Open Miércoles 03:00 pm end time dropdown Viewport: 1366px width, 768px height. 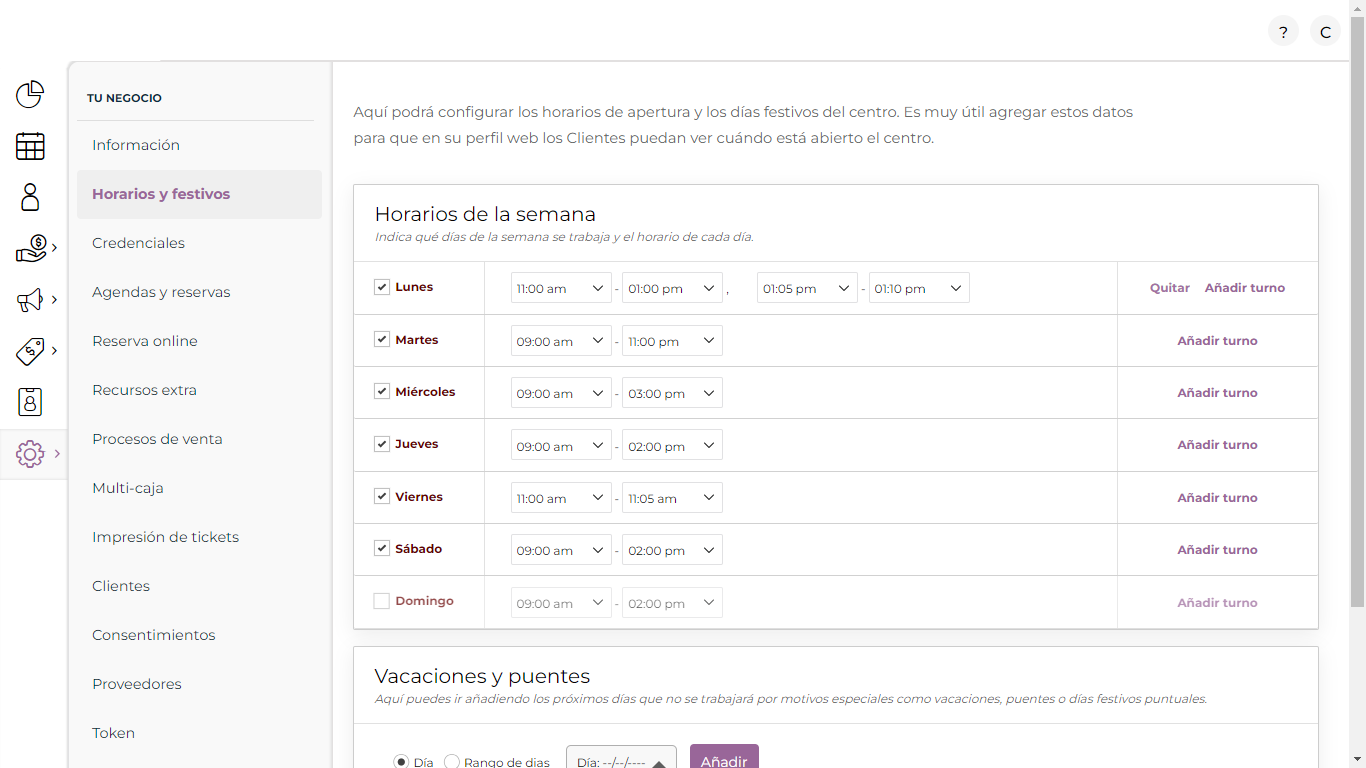tap(672, 393)
